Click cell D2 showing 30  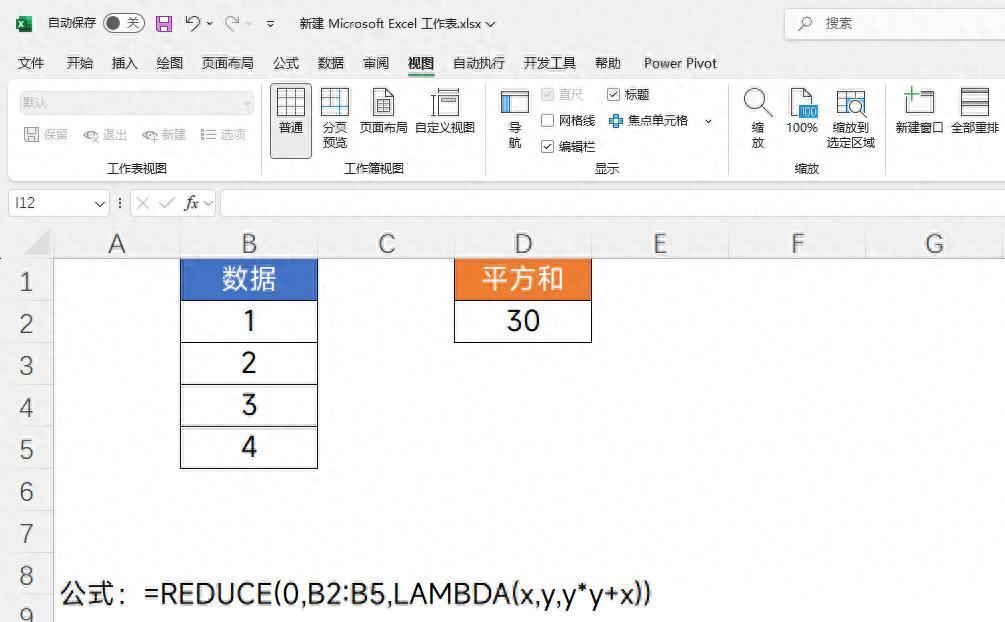pos(523,321)
